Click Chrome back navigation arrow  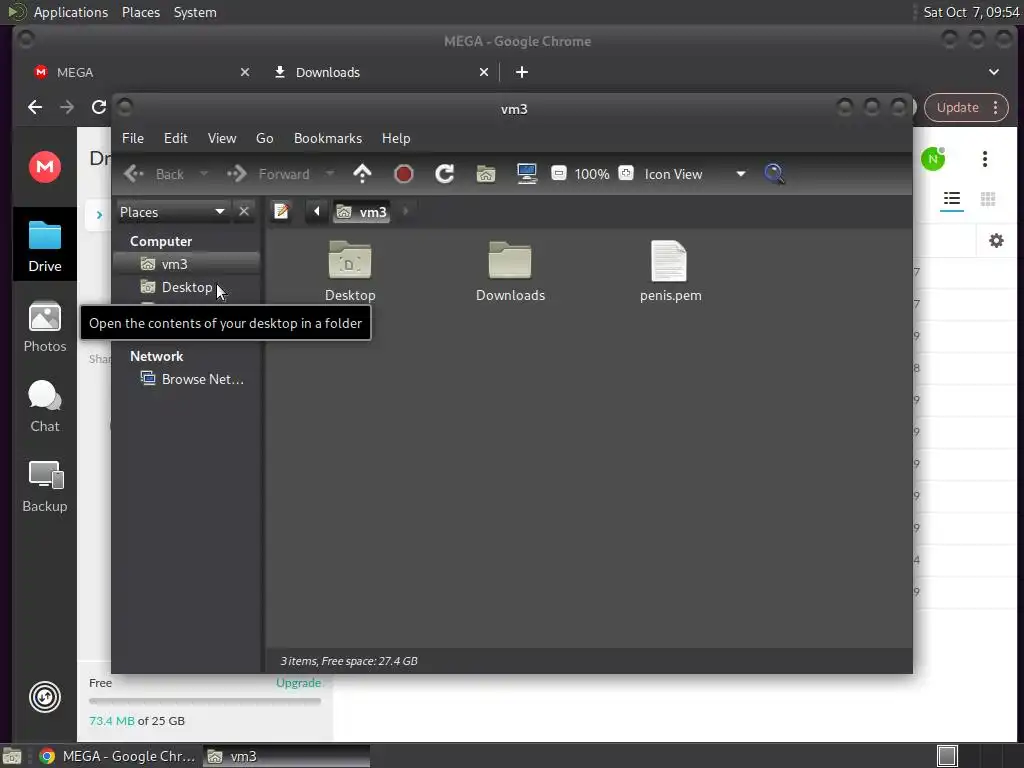35,107
